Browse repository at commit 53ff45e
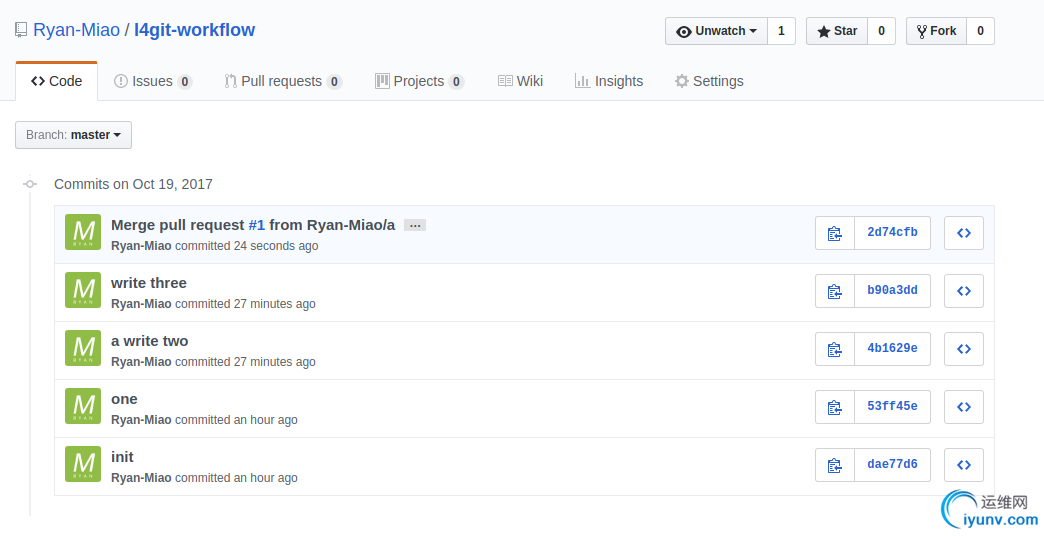 coord(964,407)
